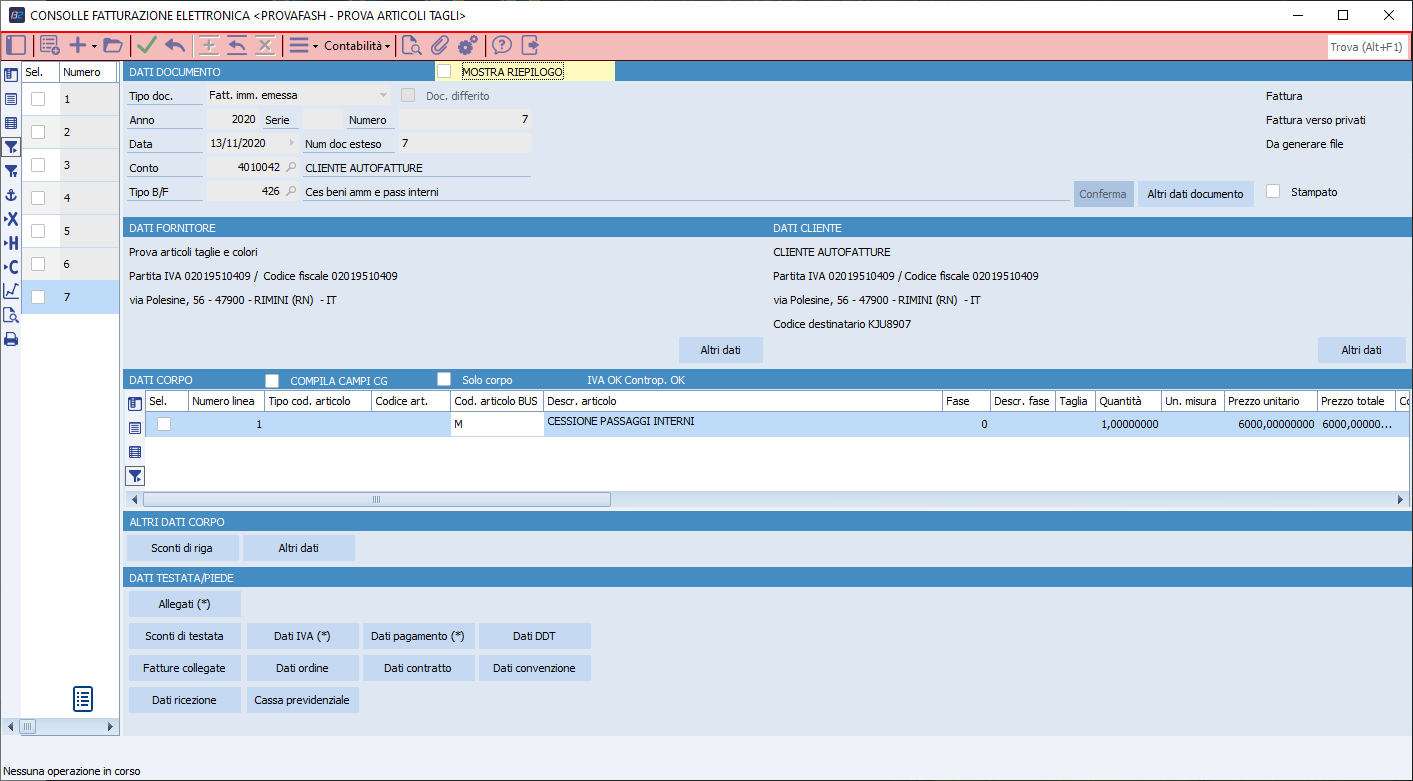Screen dimensions: 1413x781
Task: Expand the Contabilità dropdown menu
Action: (x=357, y=46)
